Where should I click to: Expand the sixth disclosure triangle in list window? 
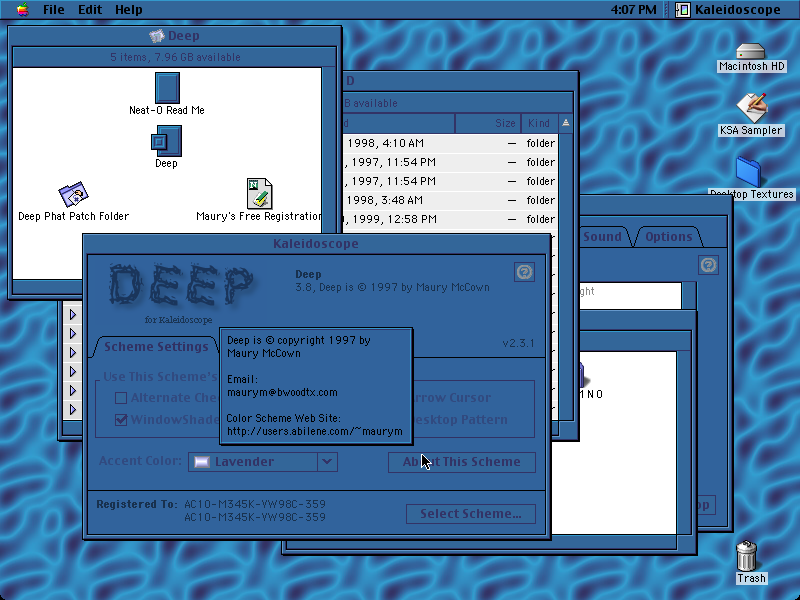tap(72, 409)
